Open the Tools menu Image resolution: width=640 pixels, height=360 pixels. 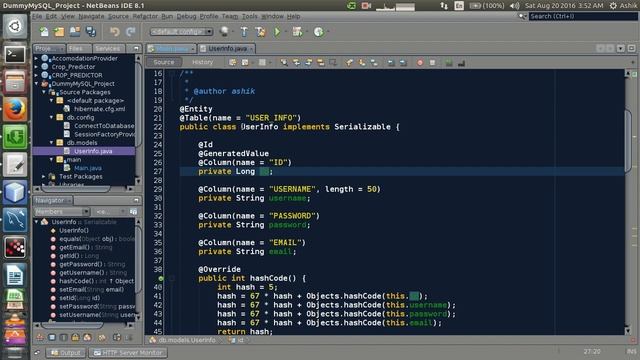pos(249,16)
